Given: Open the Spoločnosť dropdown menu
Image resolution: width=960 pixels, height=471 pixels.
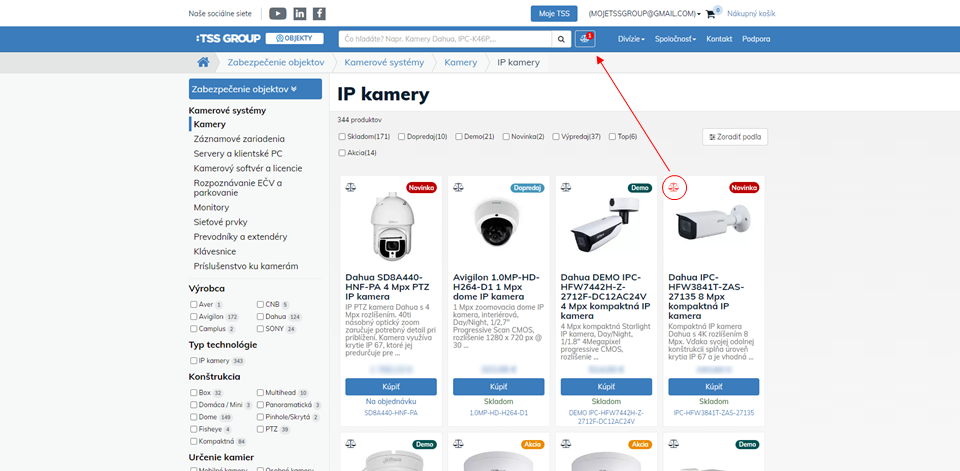Looking at the screenshot, I should [677, 39].
